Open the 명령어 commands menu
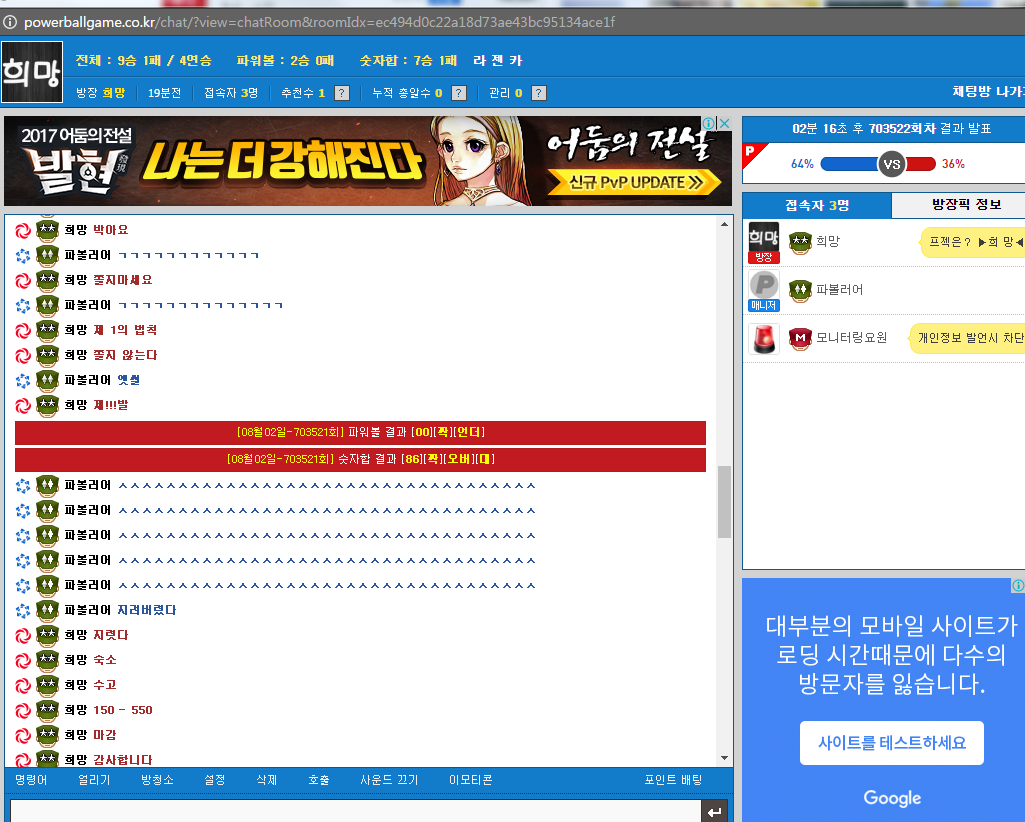1025x822 pixels. point(31,779)
